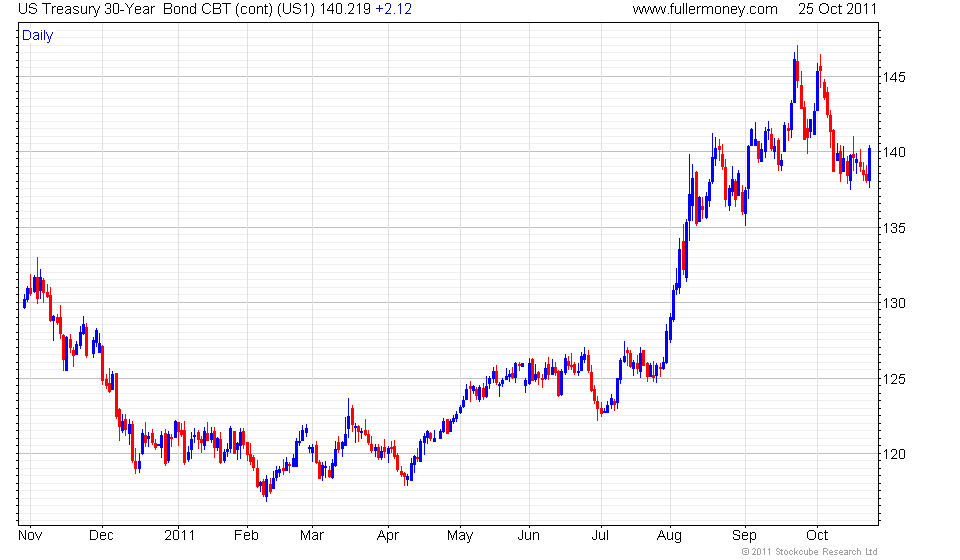Click the '145' y-axis label
The height and width of the screenshot is (560, 960).
[894, 77]
